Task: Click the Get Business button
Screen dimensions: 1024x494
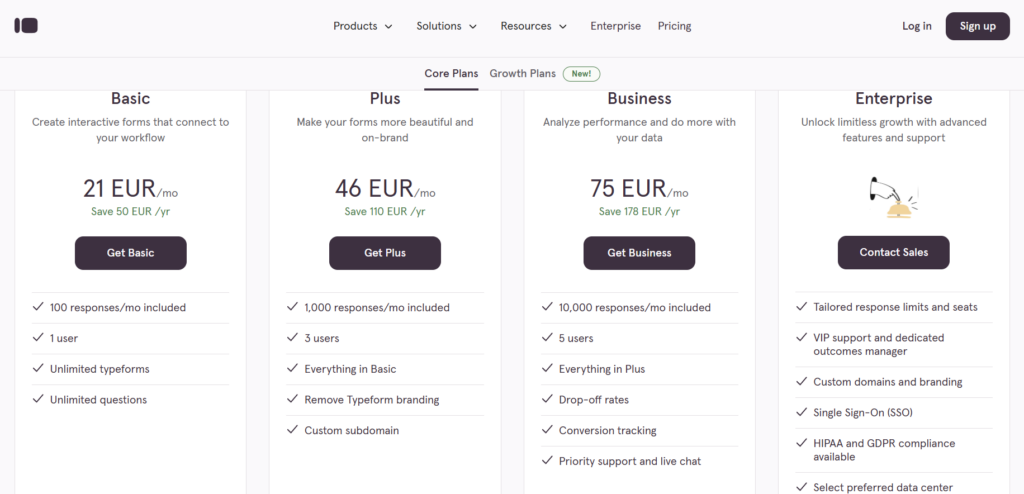Action: coord(639,253)
